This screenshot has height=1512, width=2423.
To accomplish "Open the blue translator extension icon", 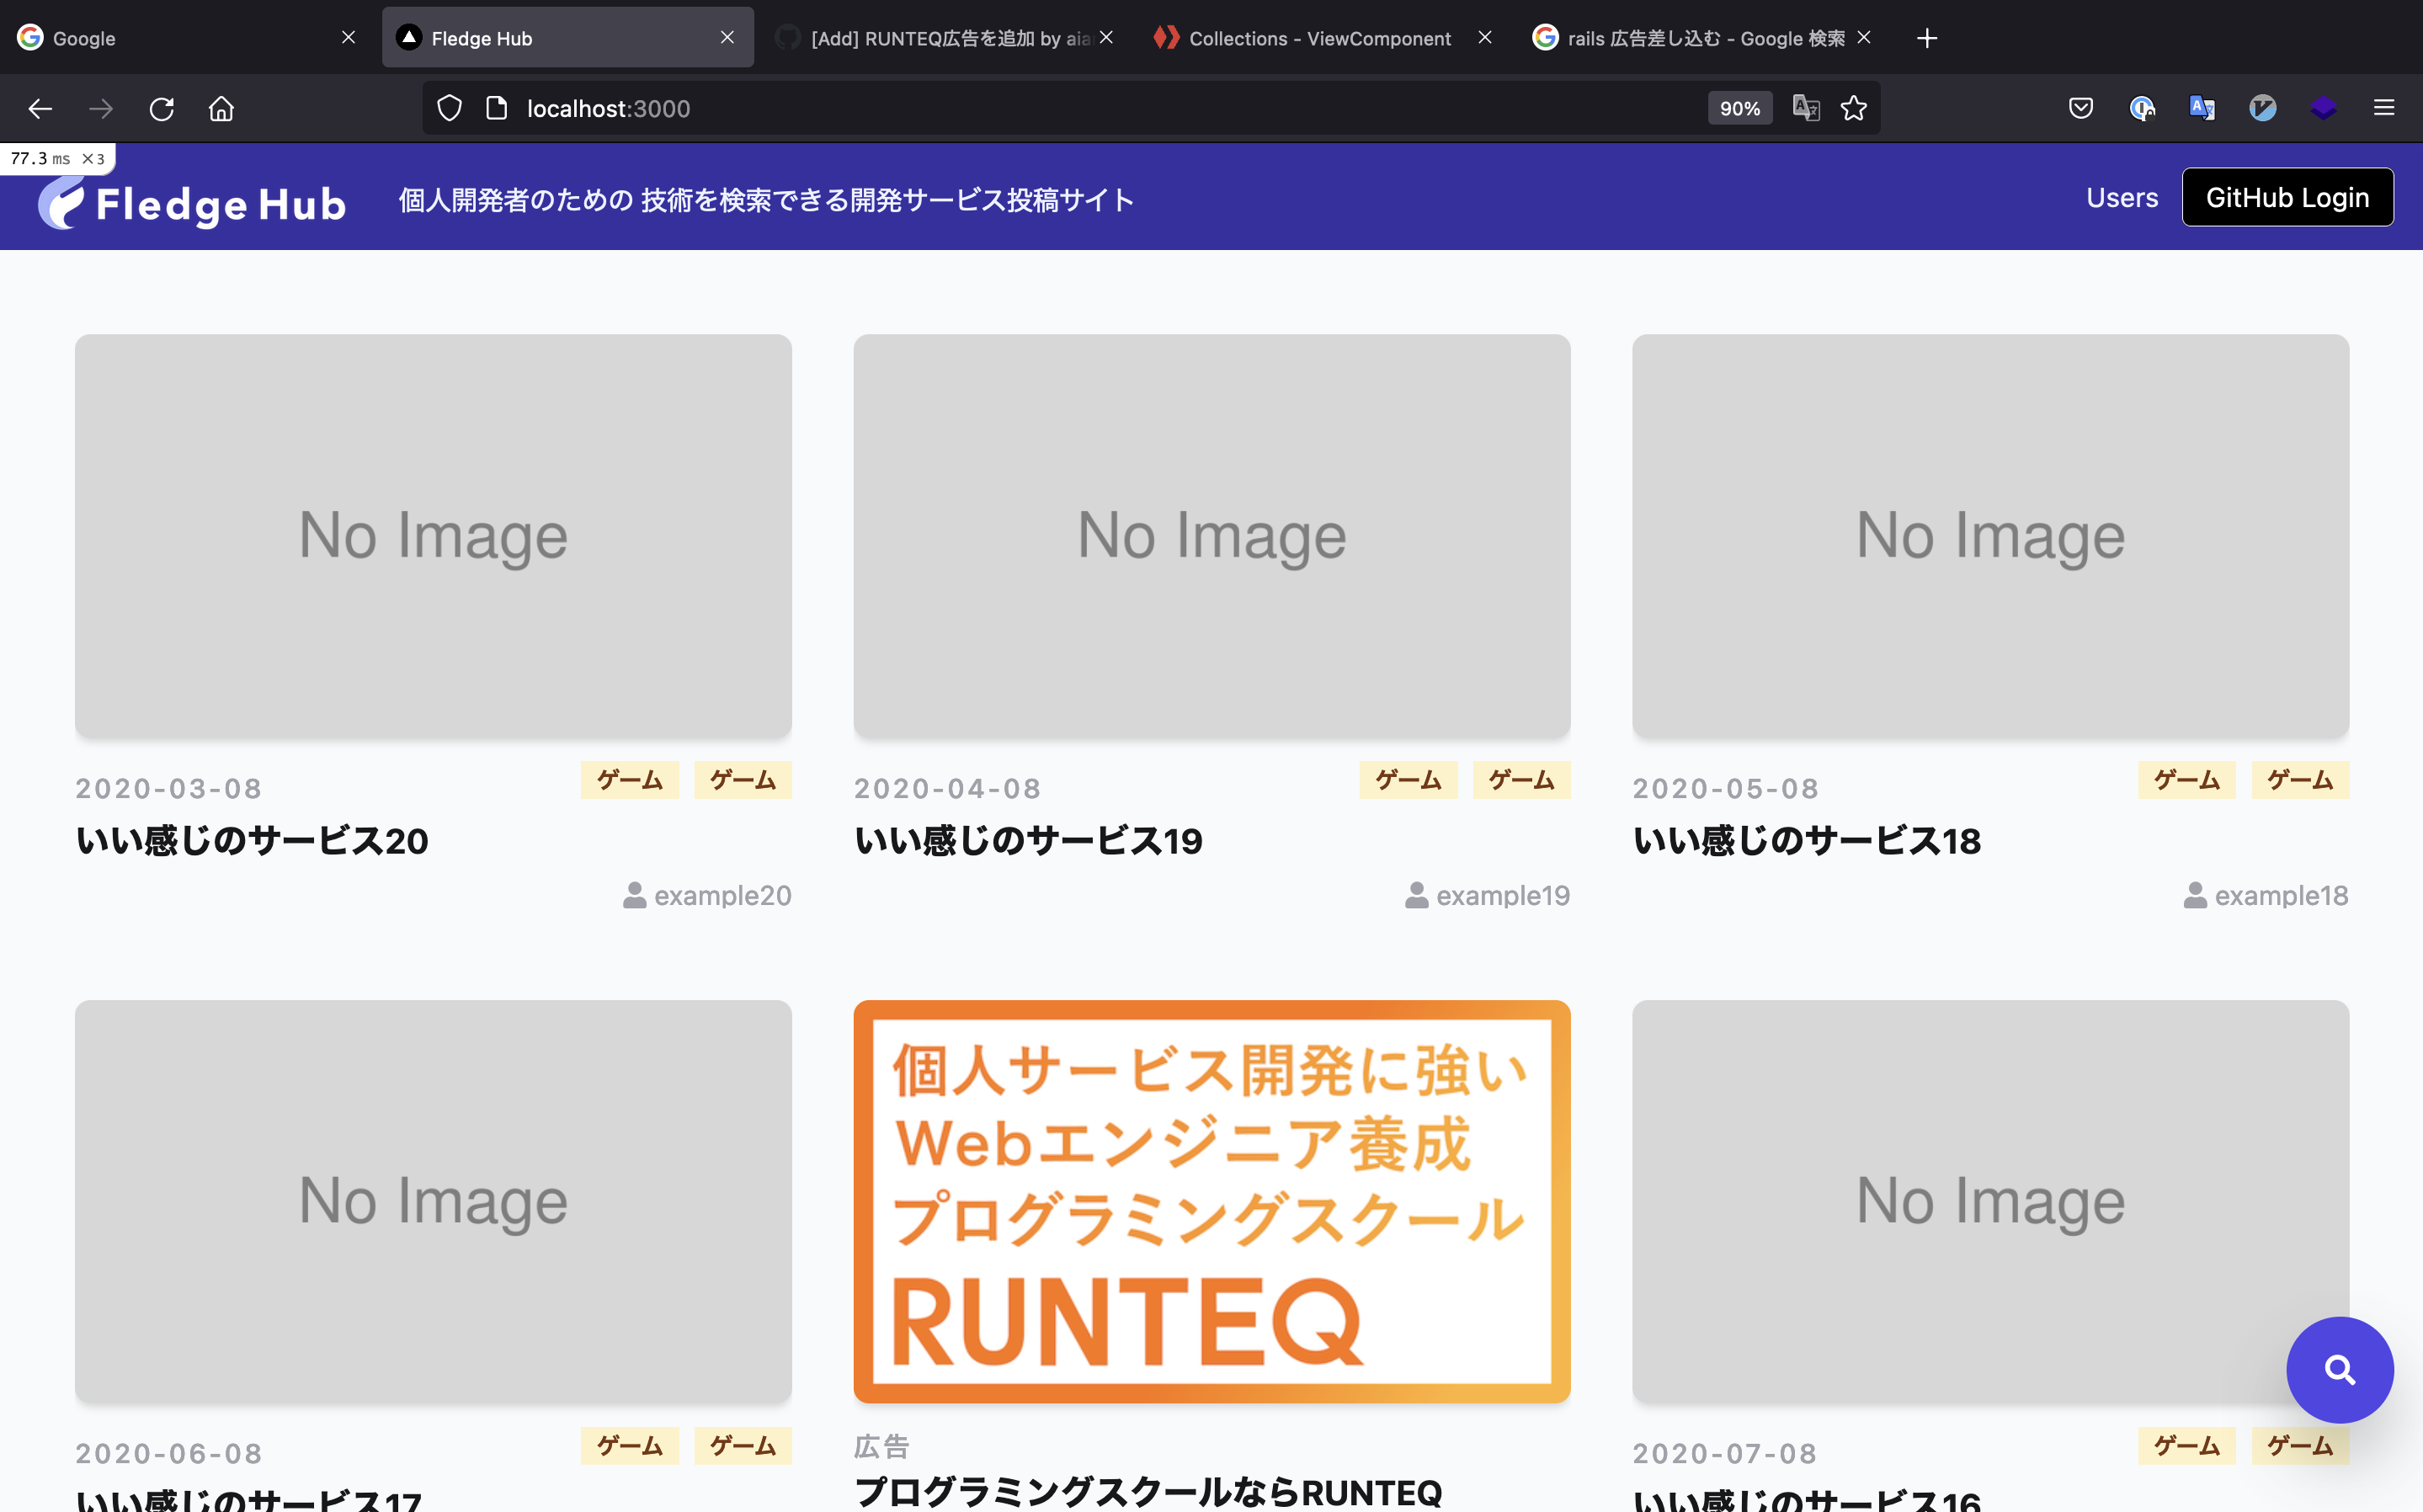I will 2202,108.
